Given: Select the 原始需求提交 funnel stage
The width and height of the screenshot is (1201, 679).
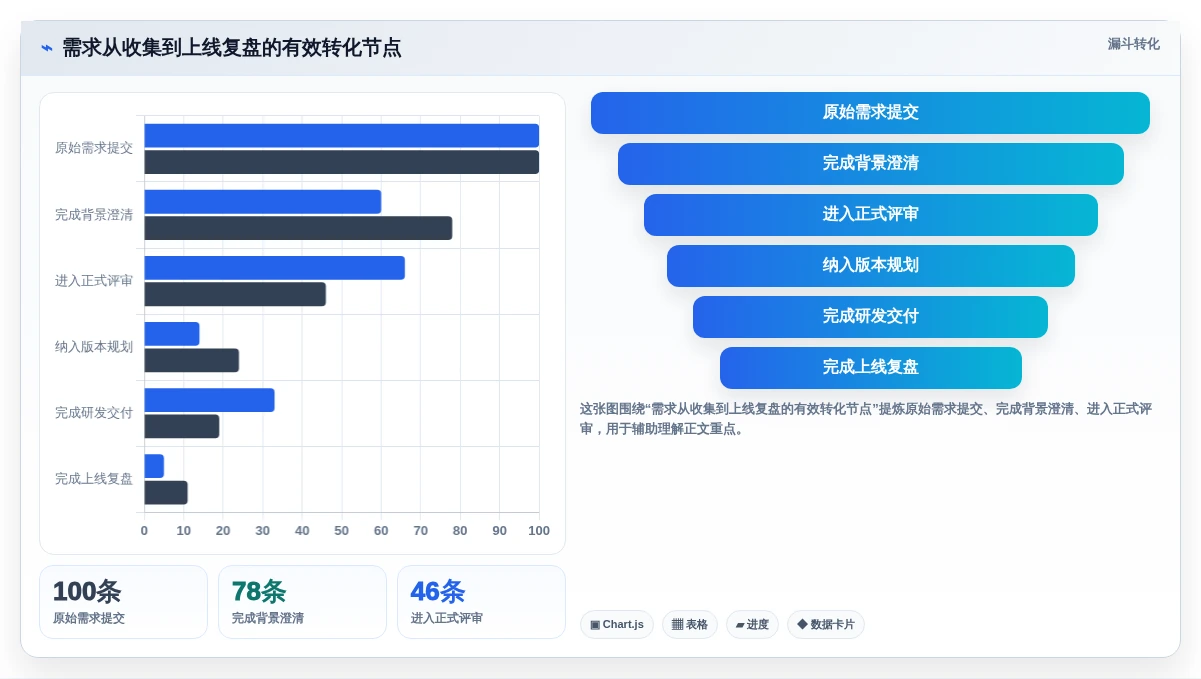Looking at the screenshot, I should point(870,113).
